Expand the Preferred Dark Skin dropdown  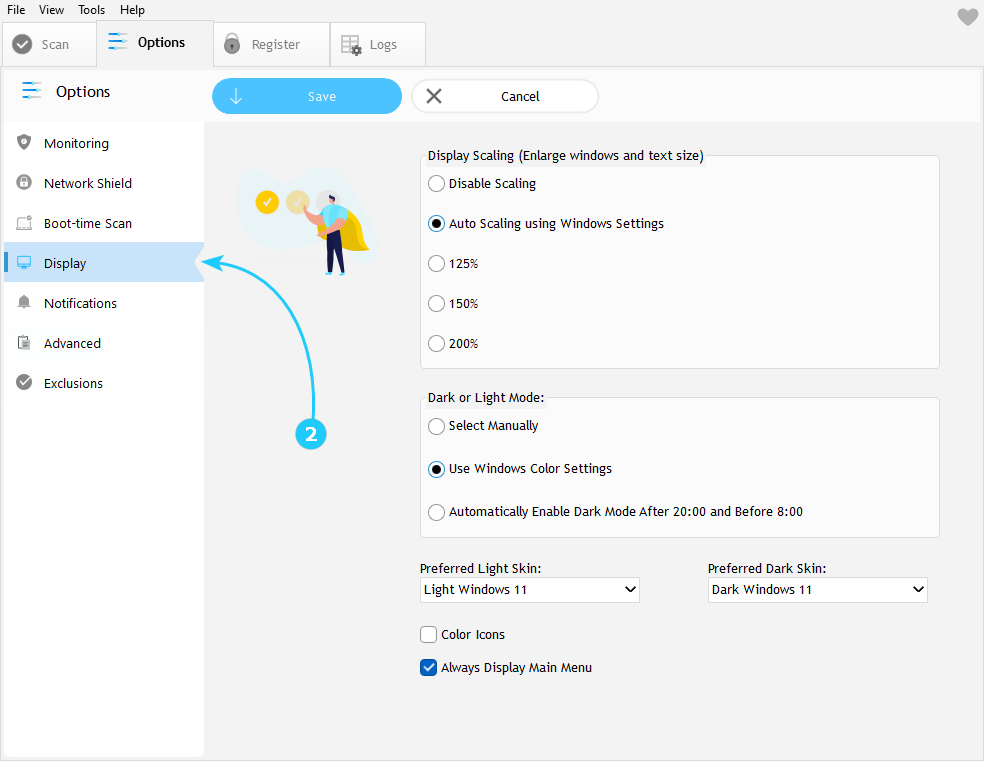[x=817, y=590]
